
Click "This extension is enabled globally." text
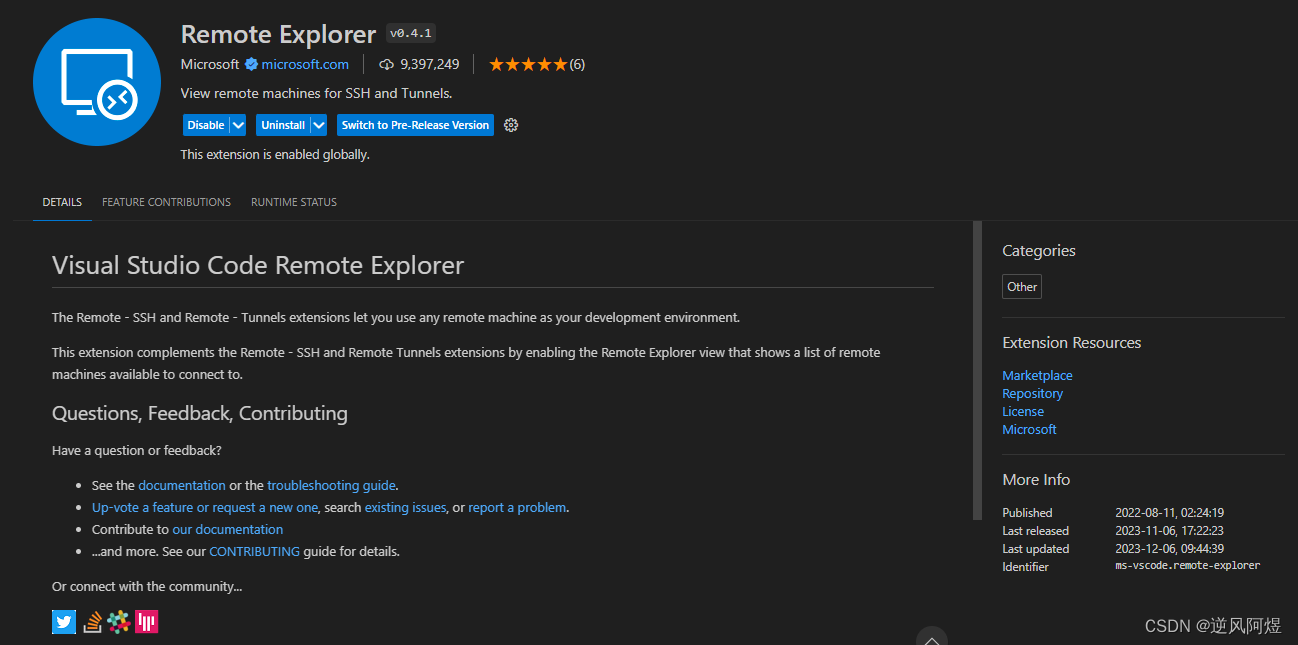pyautogui.click(x=275, y=154)
